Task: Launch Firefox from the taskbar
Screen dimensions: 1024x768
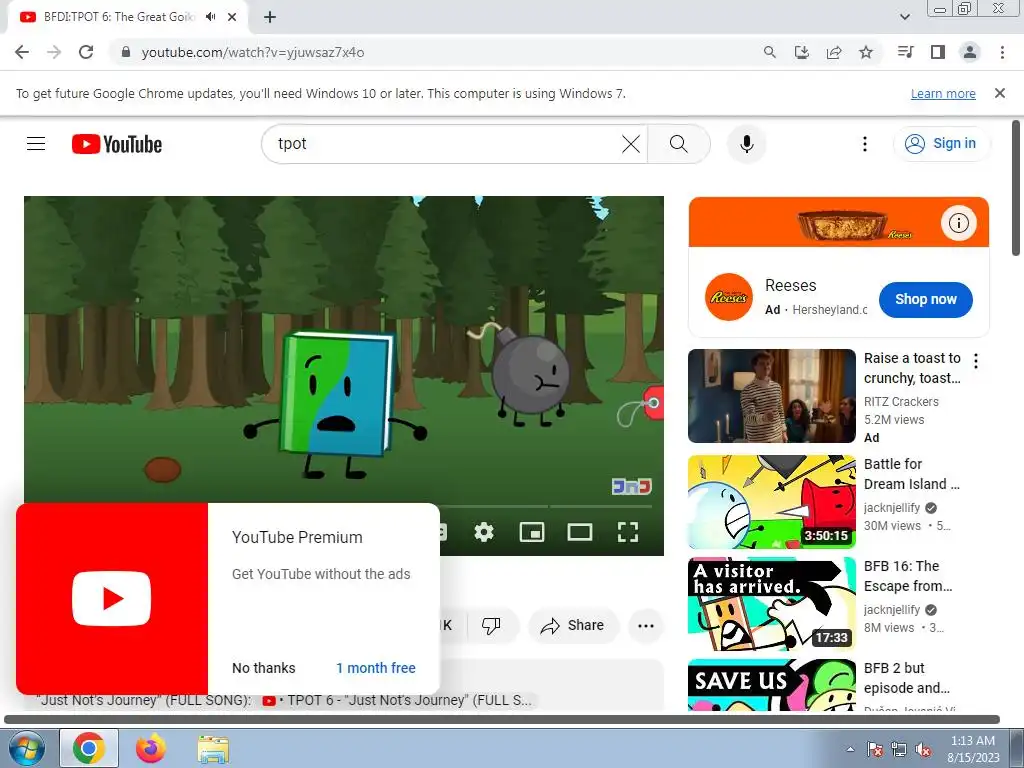Action: (151, 748)
